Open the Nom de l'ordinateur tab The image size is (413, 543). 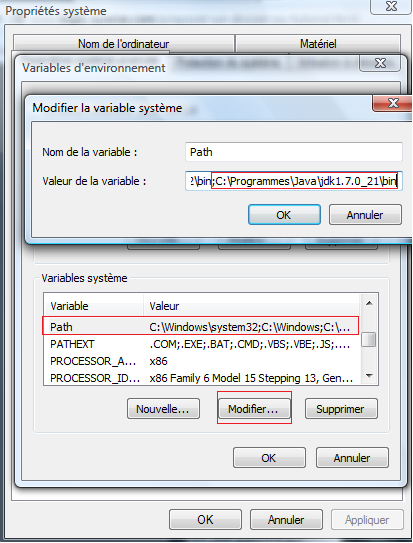(x=124, y=44)
